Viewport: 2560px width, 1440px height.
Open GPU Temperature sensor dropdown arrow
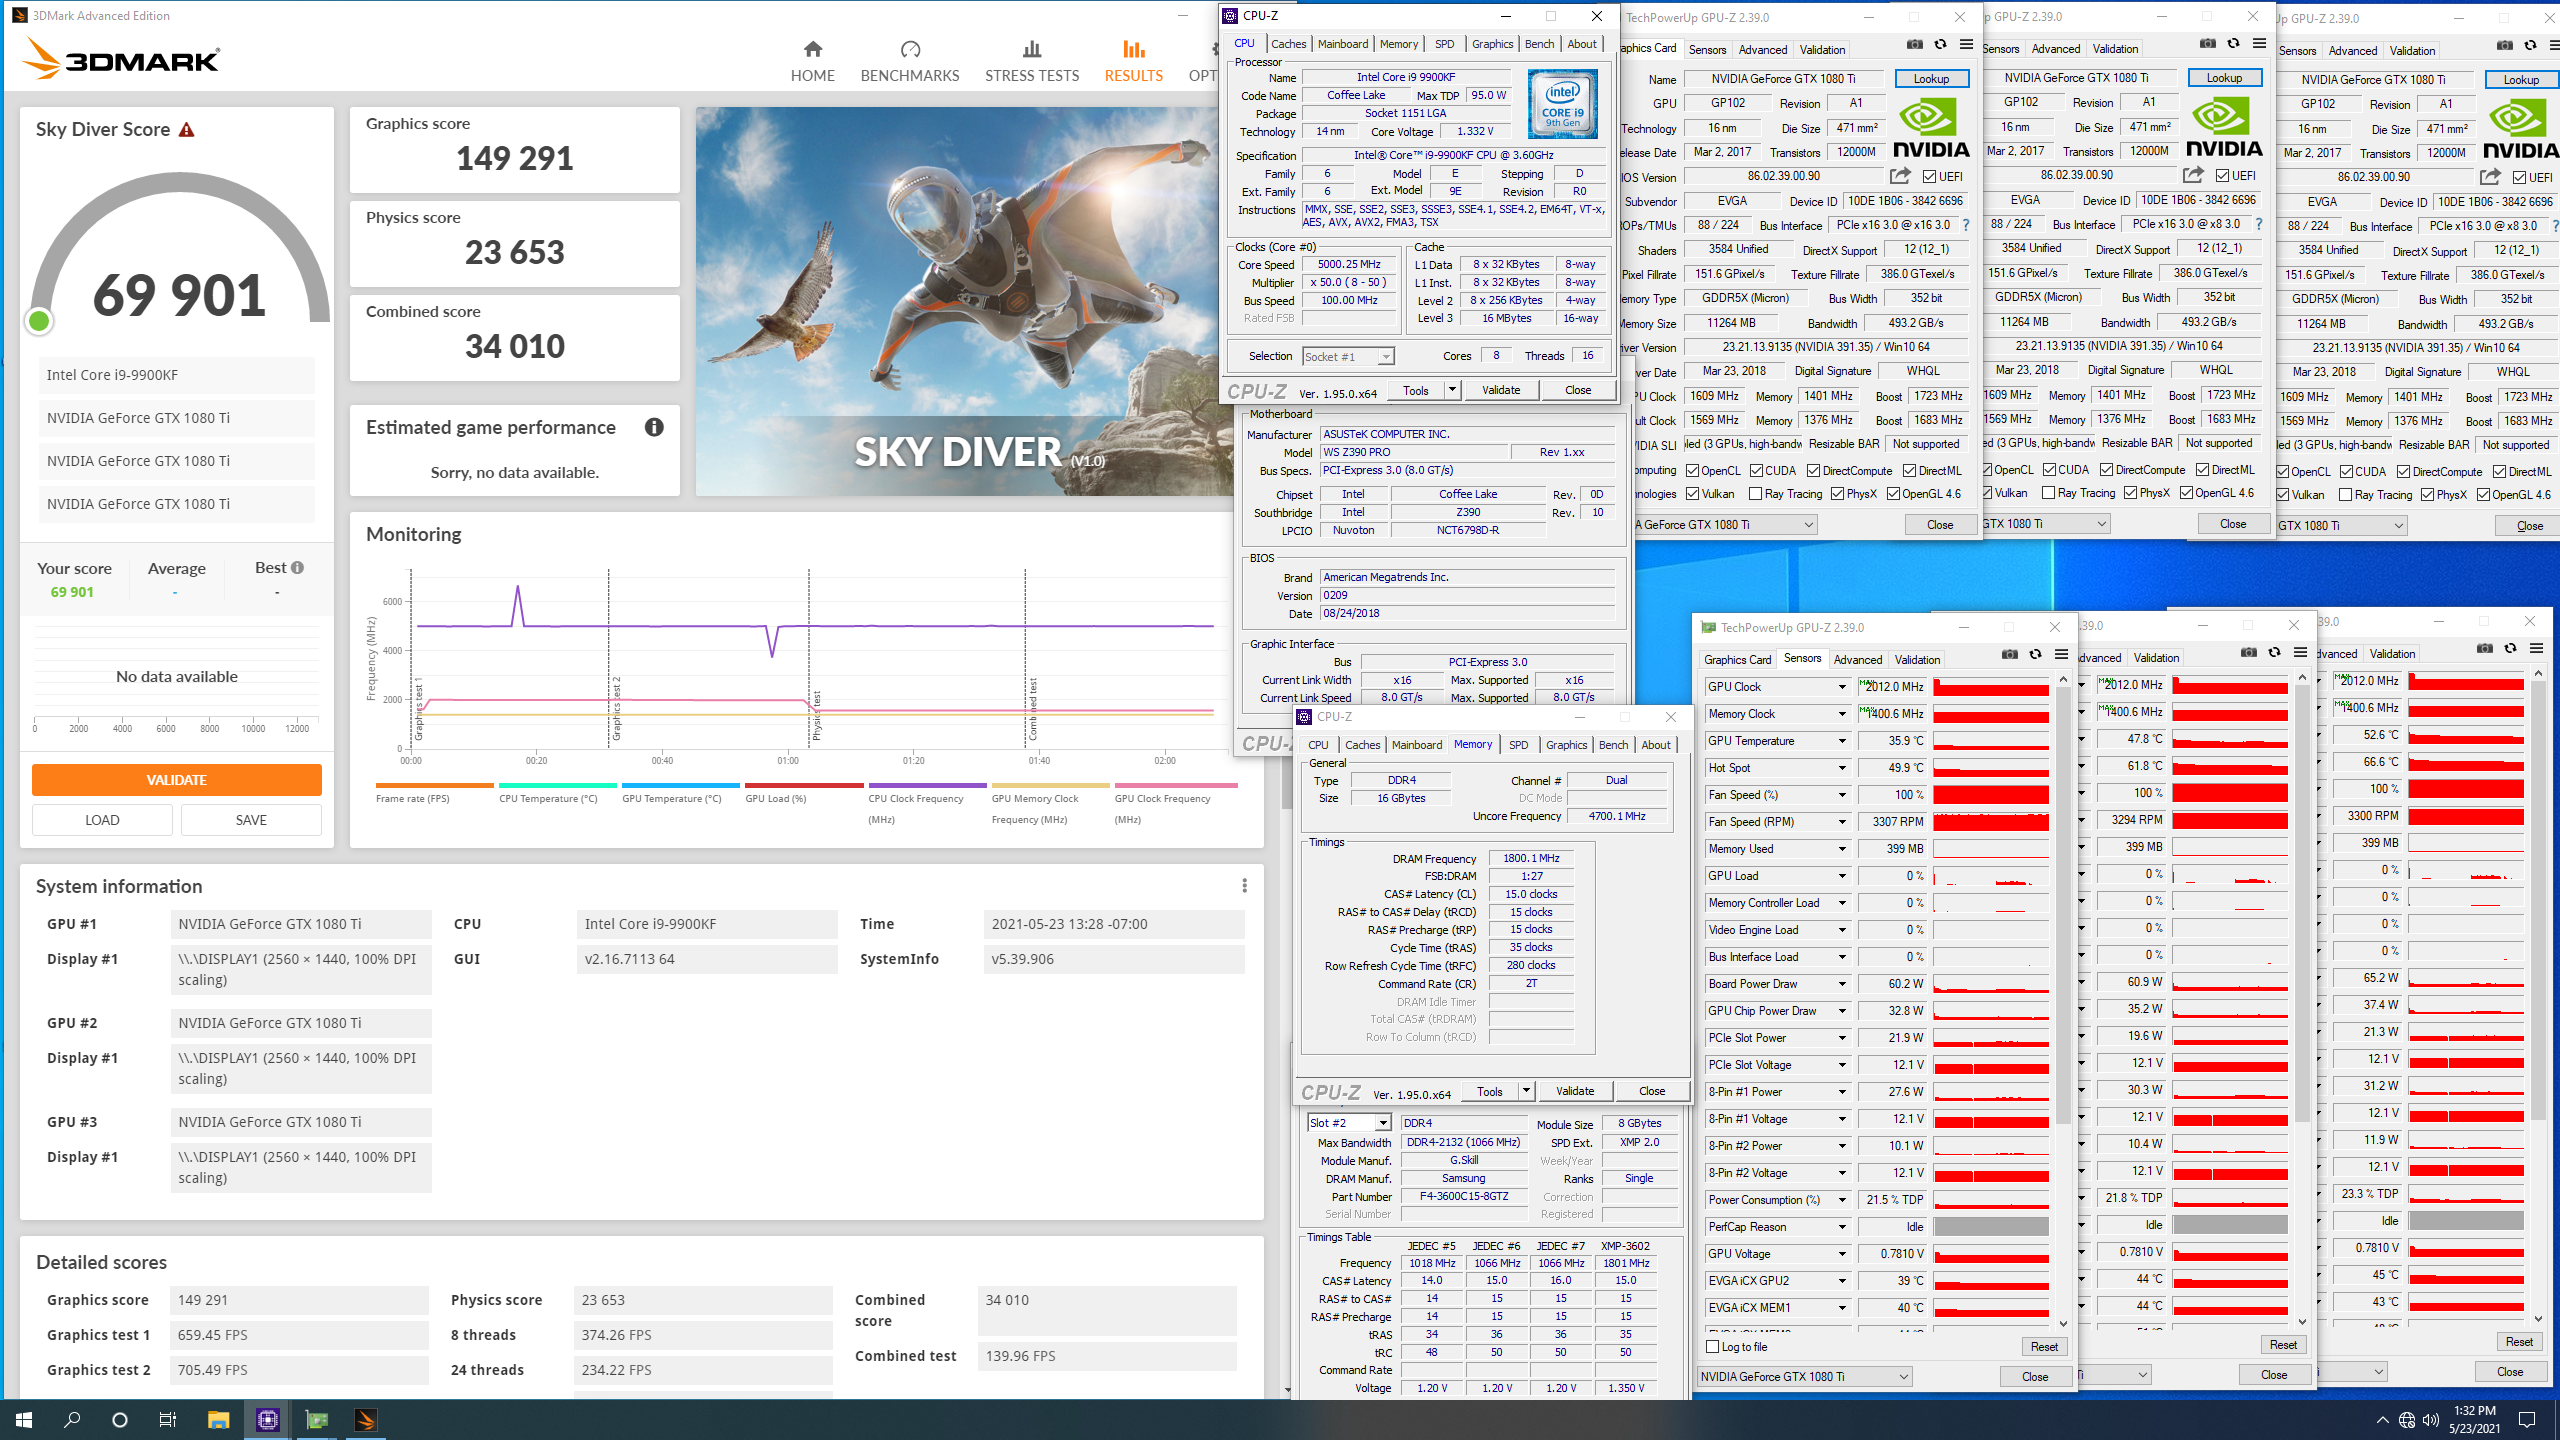click(x=1842, y=741)
